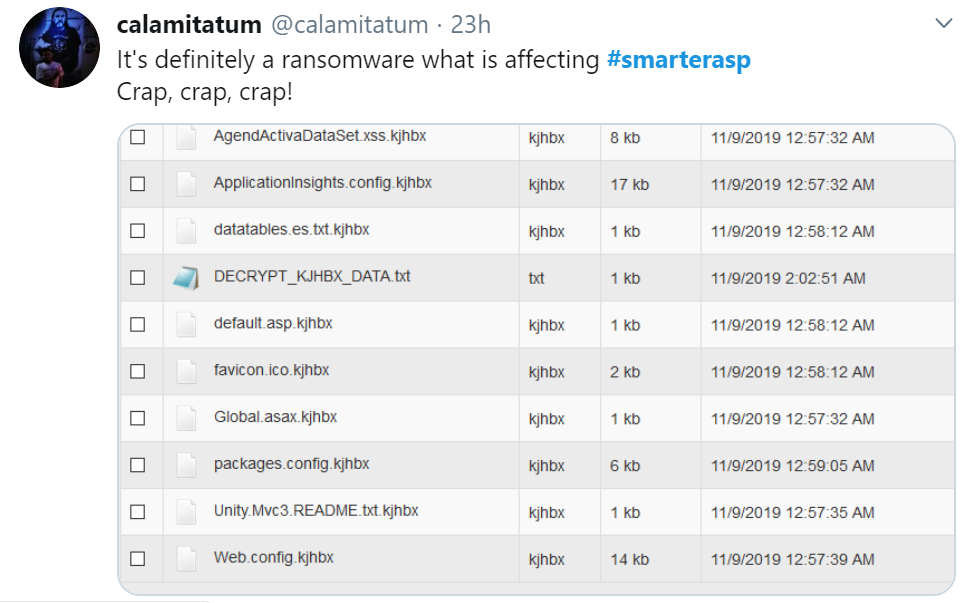
Task: Expand the tweet options chevron menu
Action: pyautogui.click(x=943, y=23)
